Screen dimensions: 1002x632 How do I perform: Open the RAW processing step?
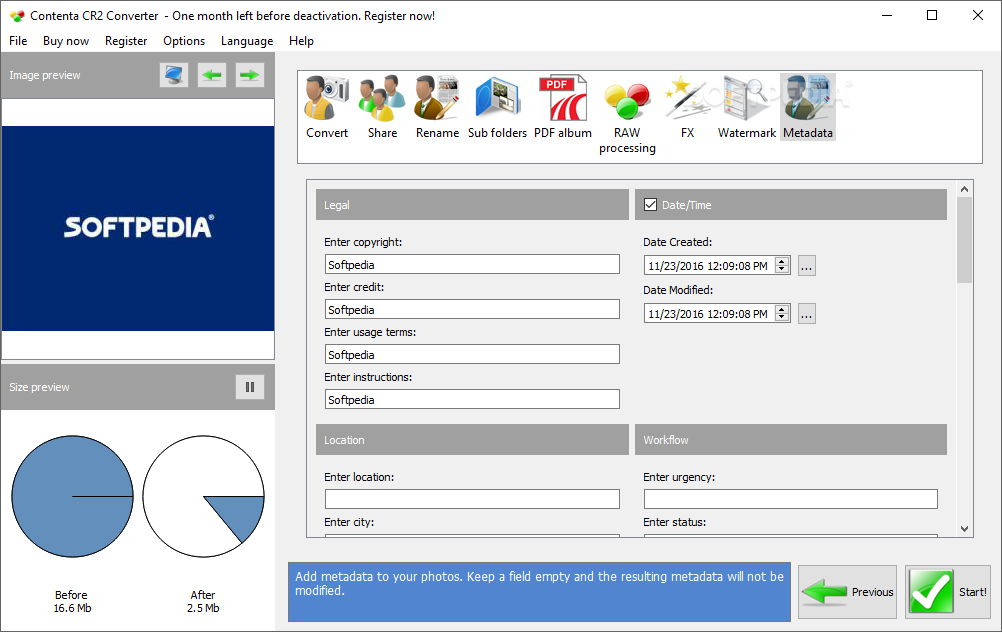pyautogui.click(x=627, y=114)
